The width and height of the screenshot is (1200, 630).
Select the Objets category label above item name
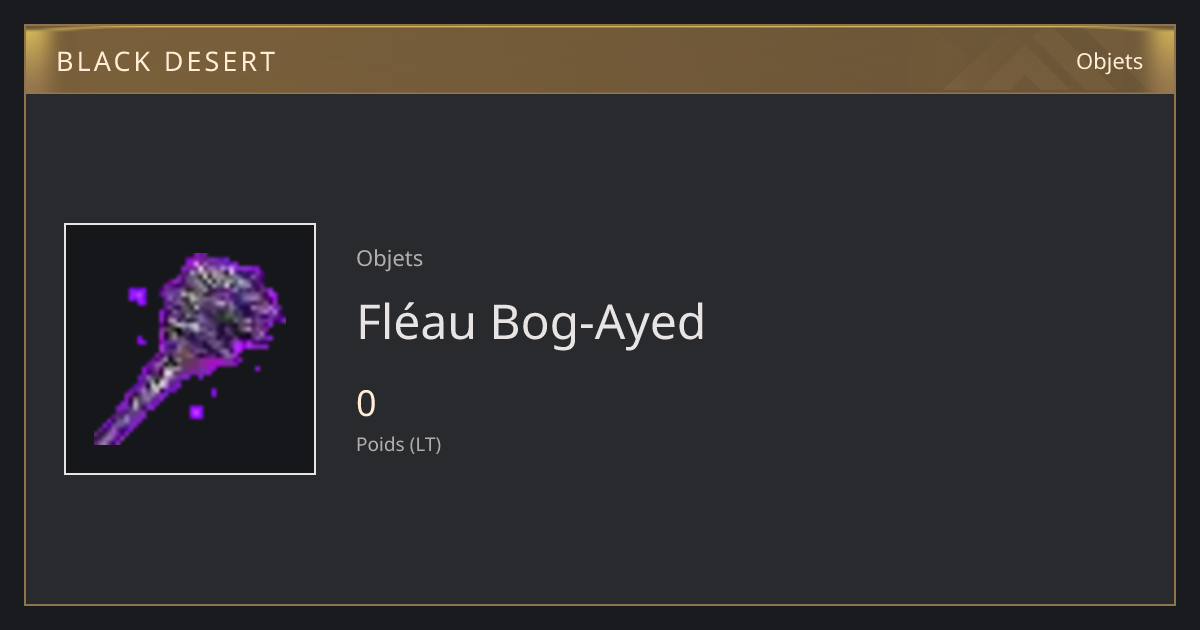pyautogui.click(x=390, y=258)
